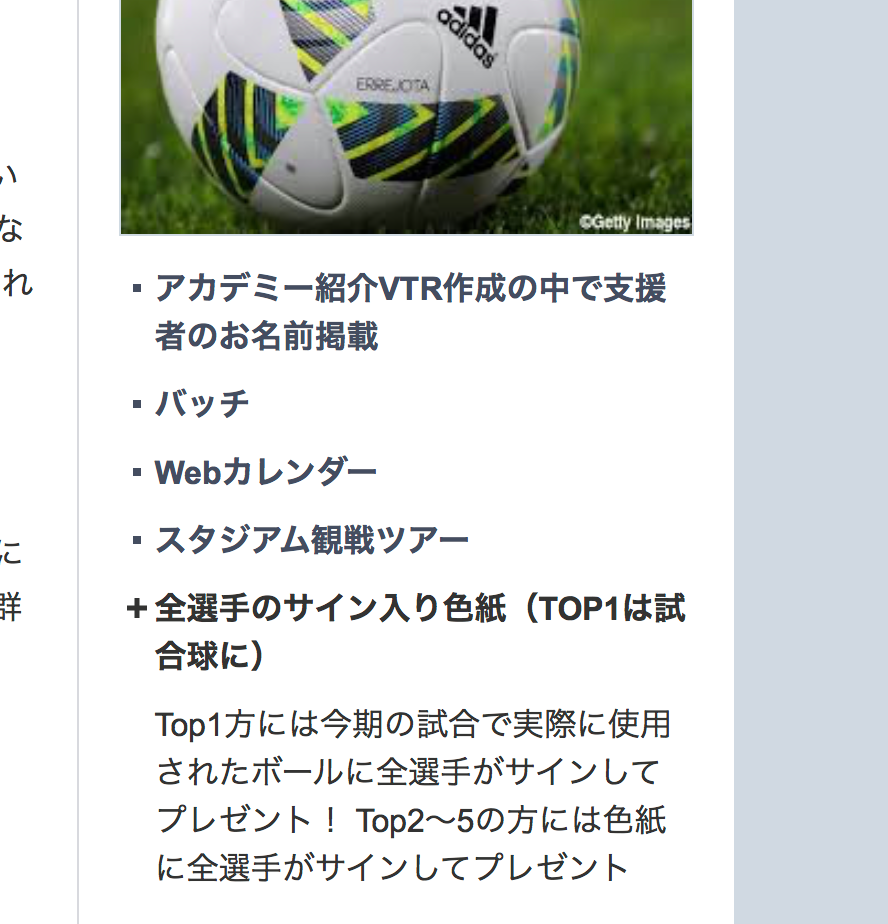Image resolution: width=888 pixels, height=924 pixels.
Task: Click the に全選手がサインしてプレゼント last line
Action: tap(392, 867)
